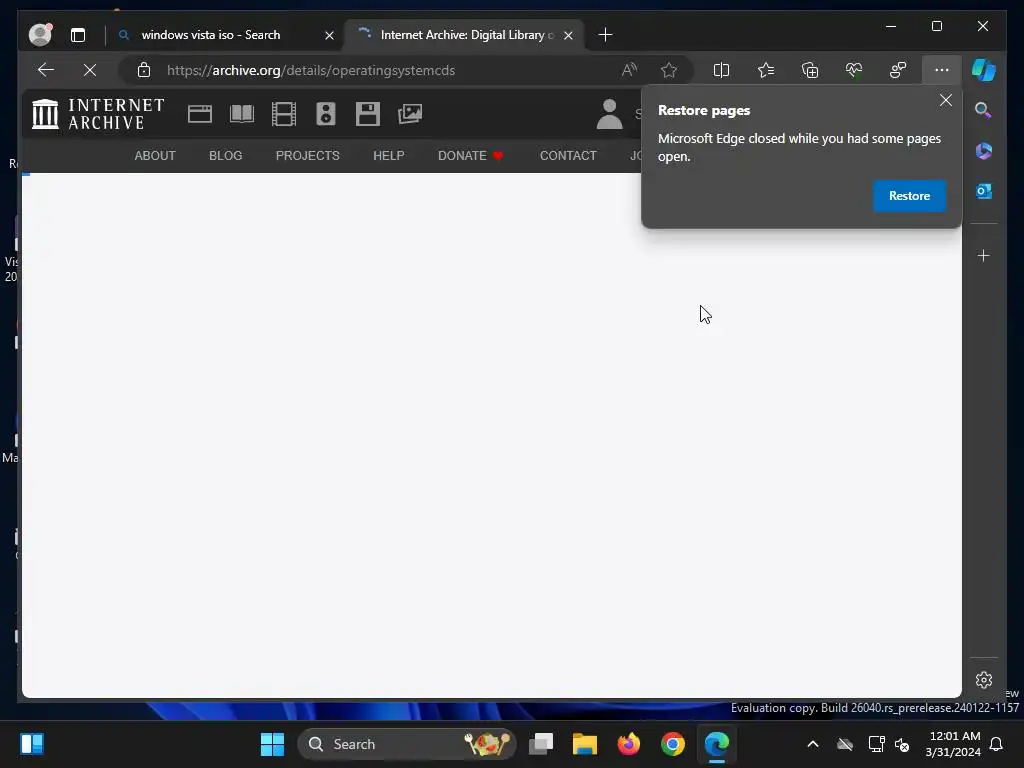Add this page to favorites with the star
Image resolution: width=1024 pixels, height=768 pixels.
pos(669,70)
